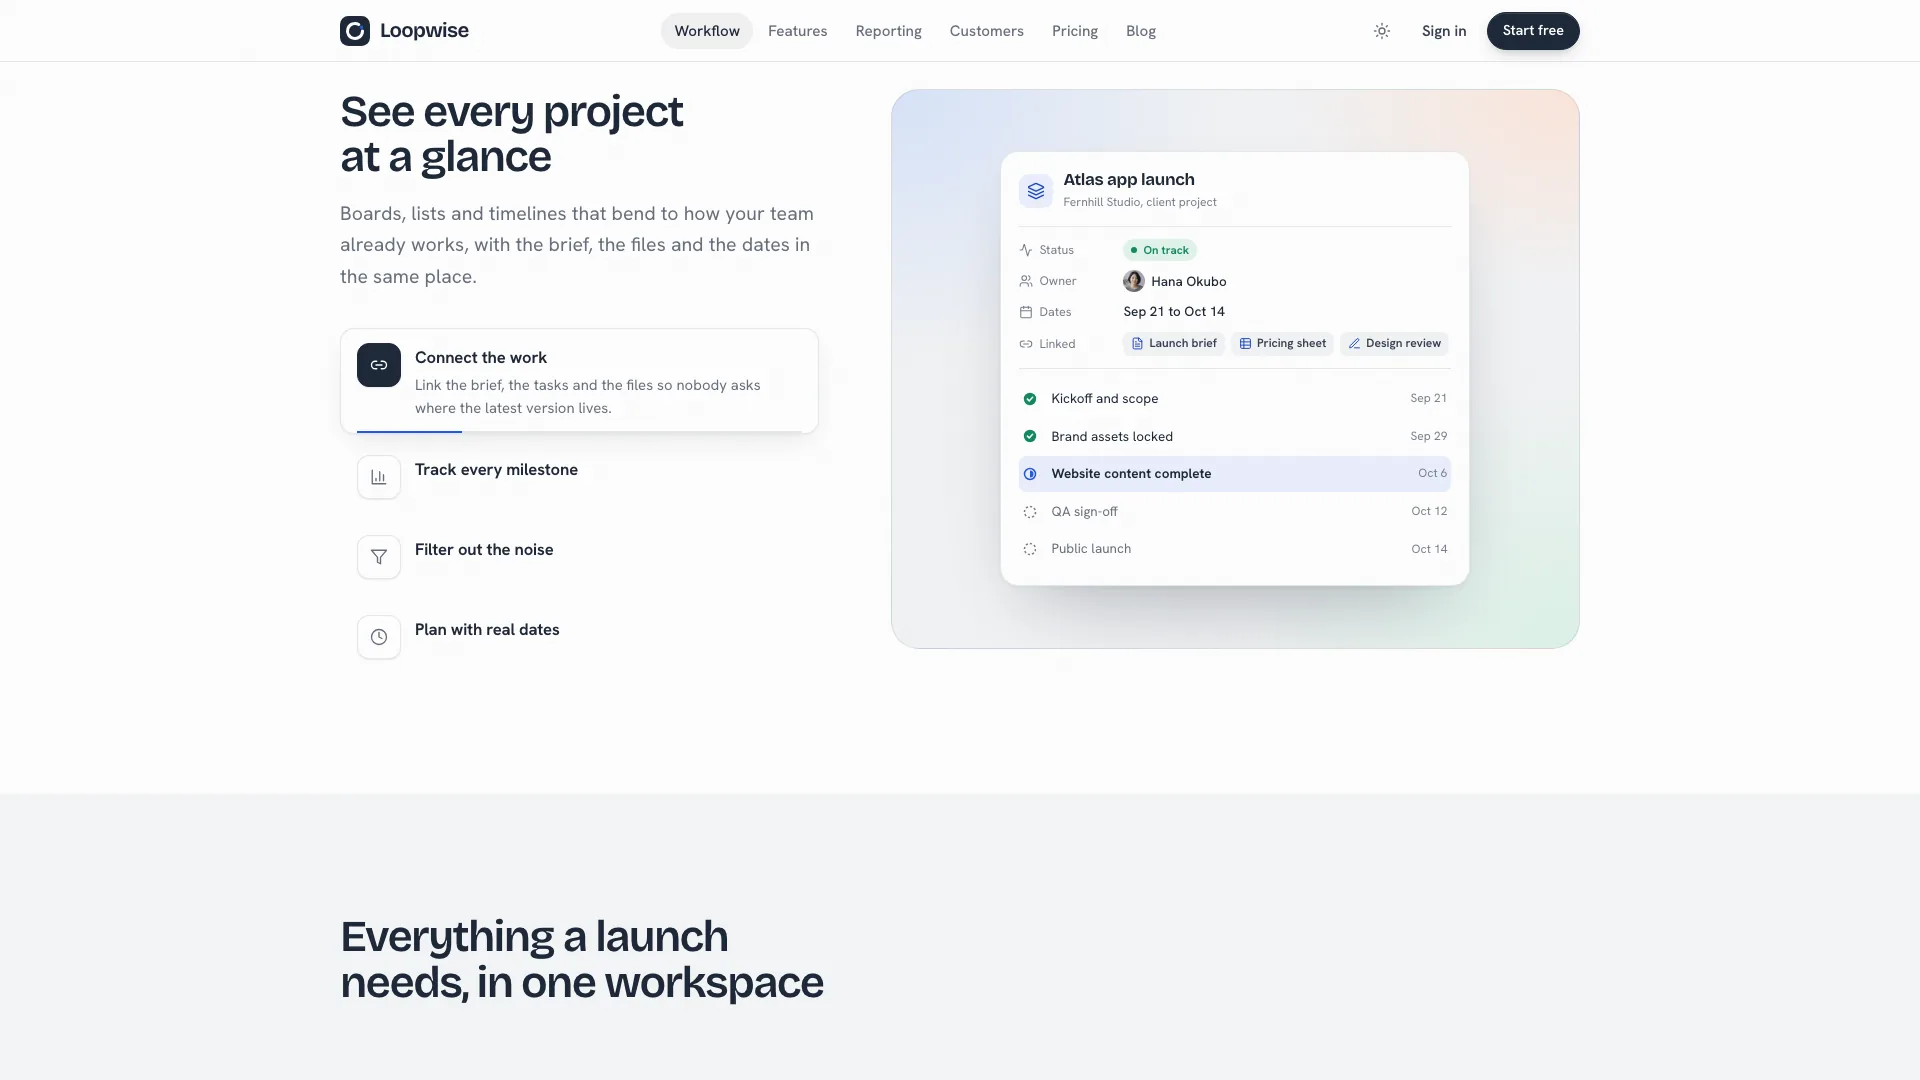Click the green check for Brand assets locked

tap(1030, 436)
